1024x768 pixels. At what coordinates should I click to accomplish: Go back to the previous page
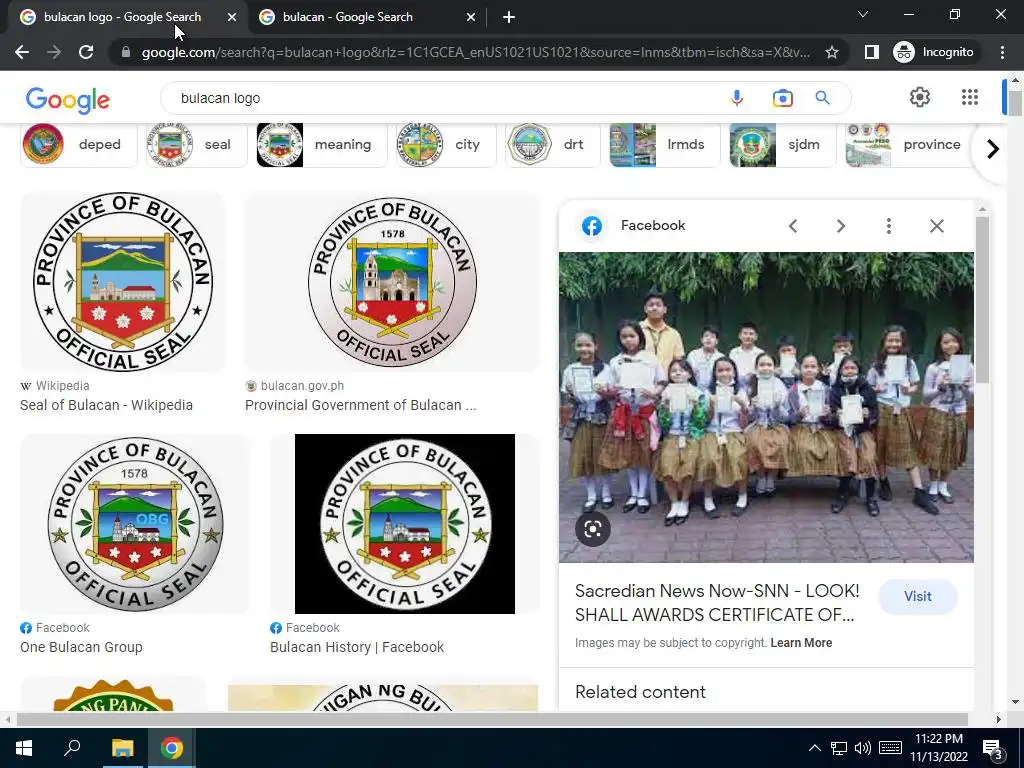[22, 52]
